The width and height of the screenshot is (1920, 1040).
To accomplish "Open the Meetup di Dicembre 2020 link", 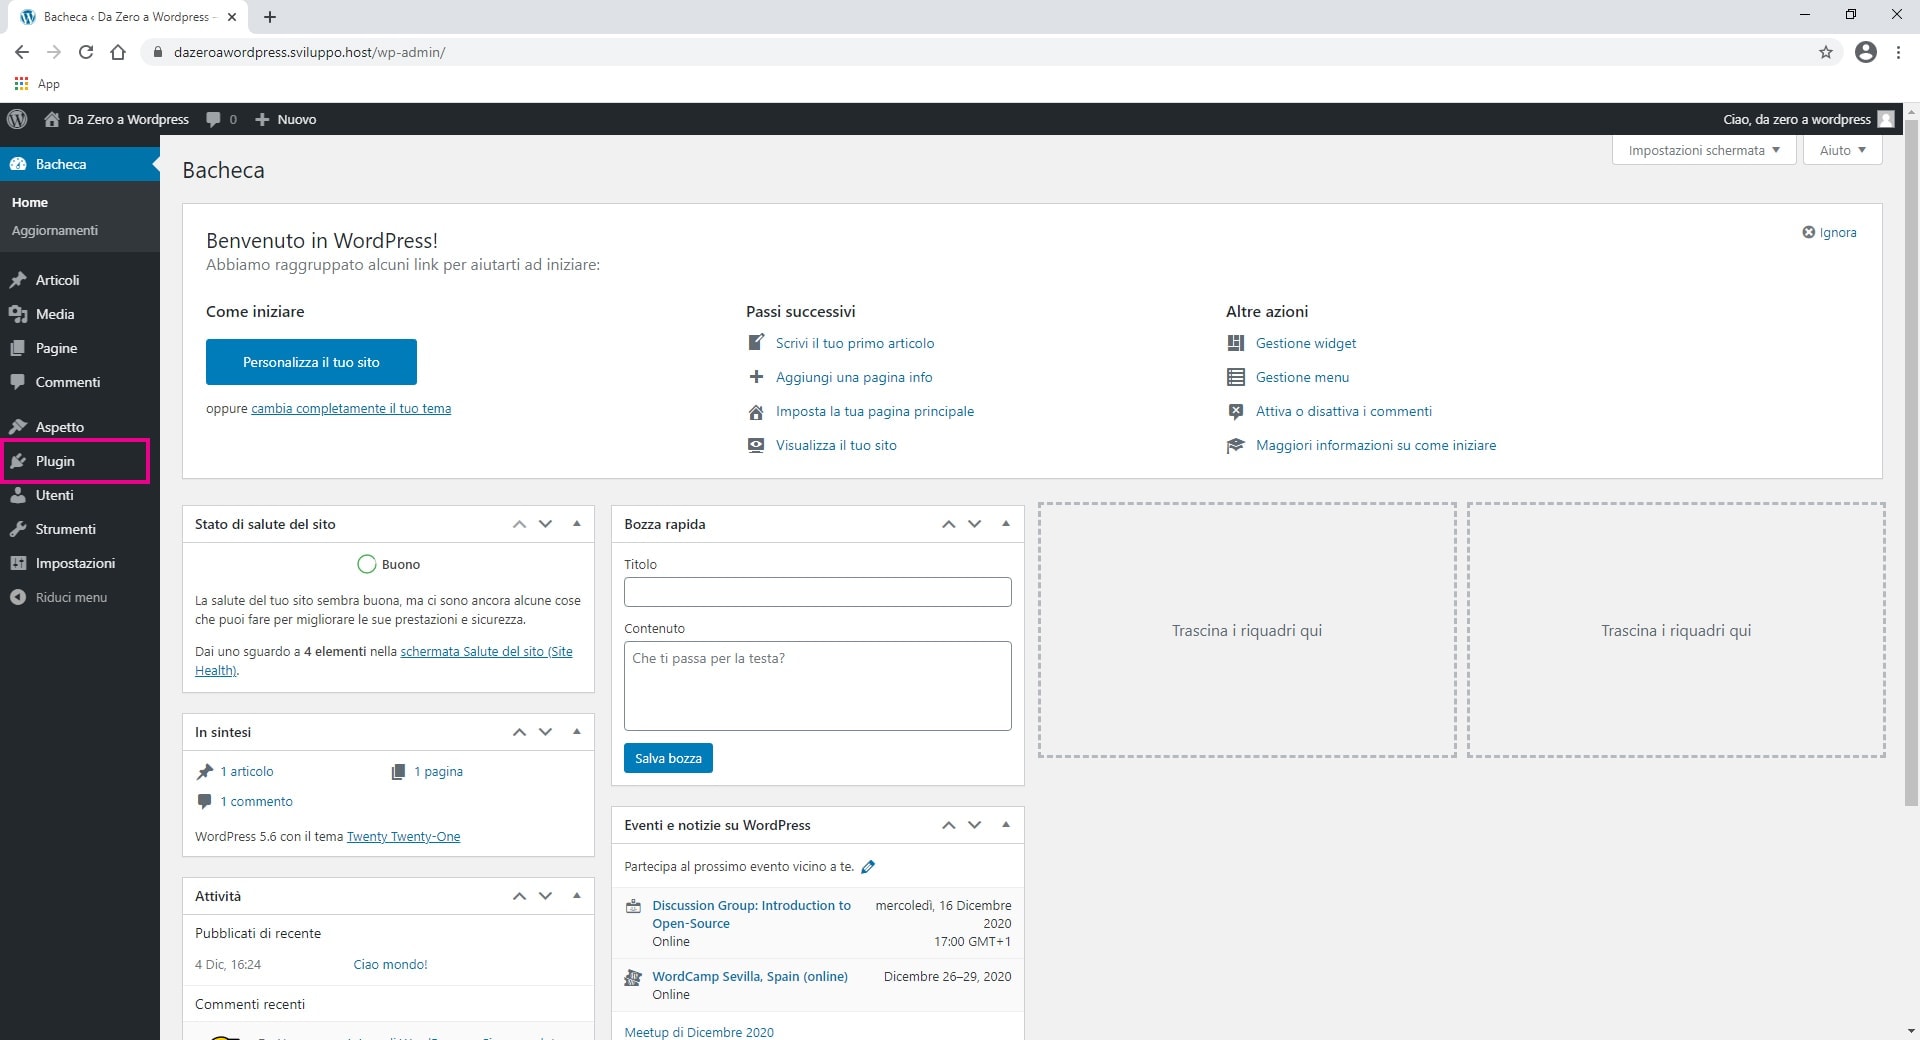I will 699,1032.
